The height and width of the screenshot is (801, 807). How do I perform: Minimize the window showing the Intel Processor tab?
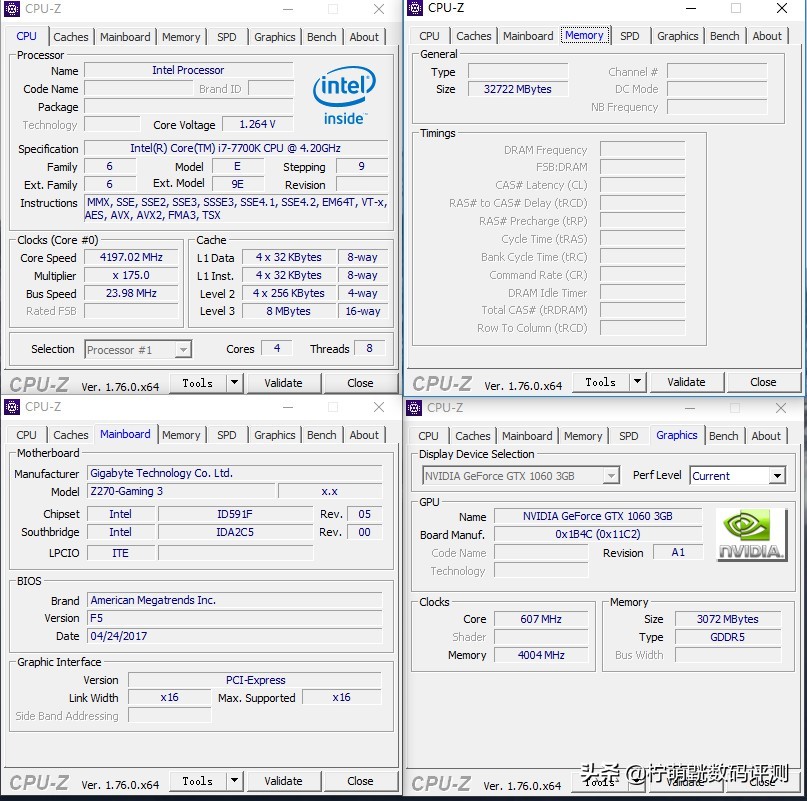288,9
